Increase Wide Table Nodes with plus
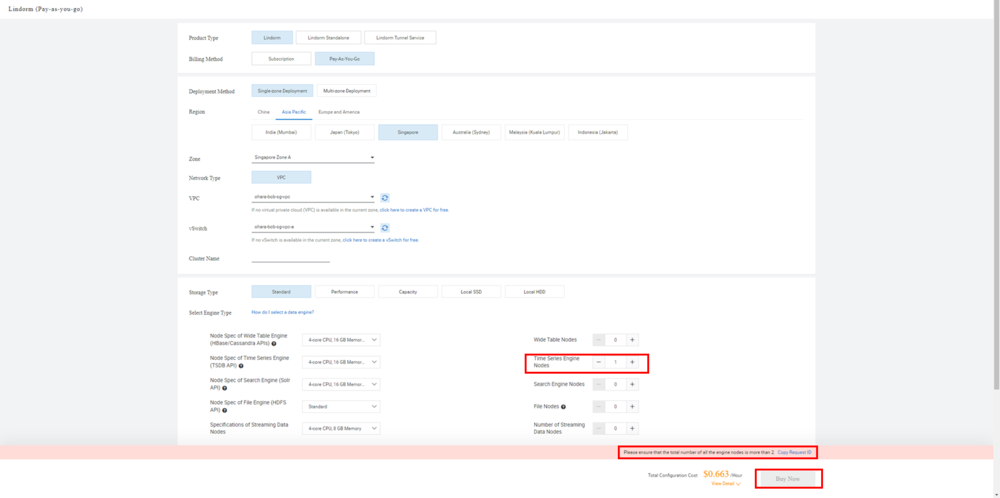The image size is (1000, 498). (632, 340)
